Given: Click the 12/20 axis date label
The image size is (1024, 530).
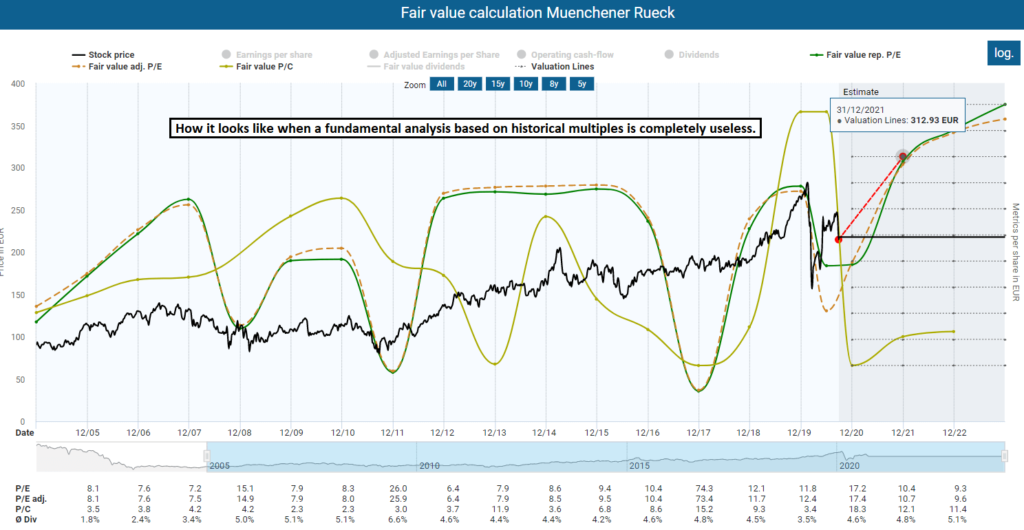Looking at the screenshot, I should 852,433.
